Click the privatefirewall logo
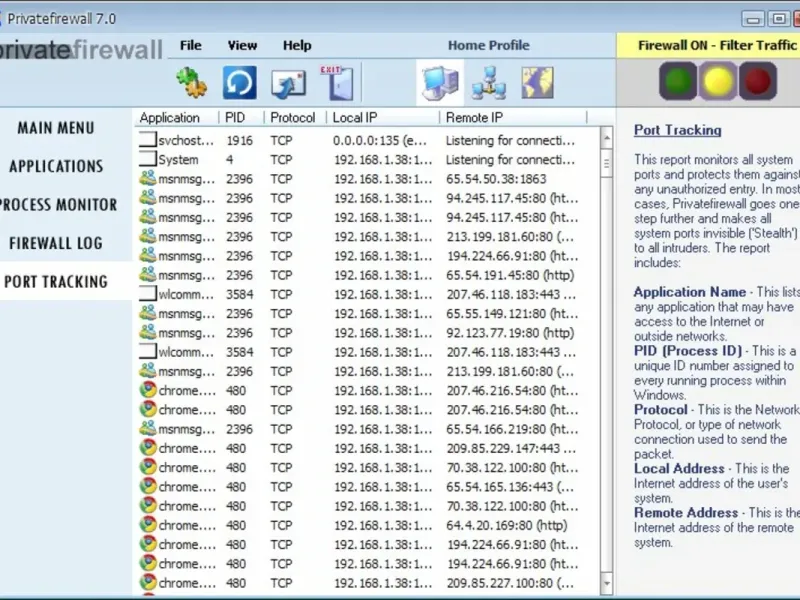This screenshot has width=800, height=600. [x=81, y=49]
